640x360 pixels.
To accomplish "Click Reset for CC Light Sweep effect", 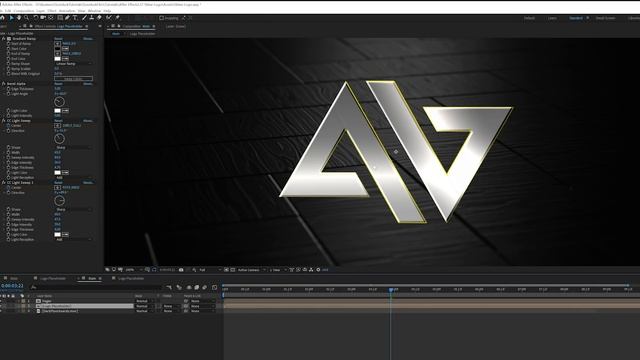I will point(58,121).
